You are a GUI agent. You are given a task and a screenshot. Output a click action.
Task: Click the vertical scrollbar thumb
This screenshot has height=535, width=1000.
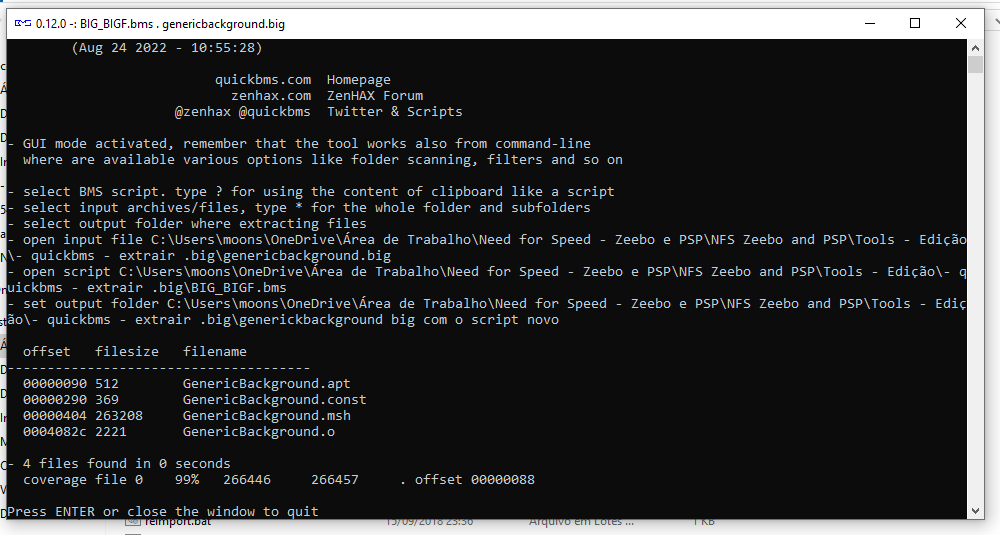976,65
